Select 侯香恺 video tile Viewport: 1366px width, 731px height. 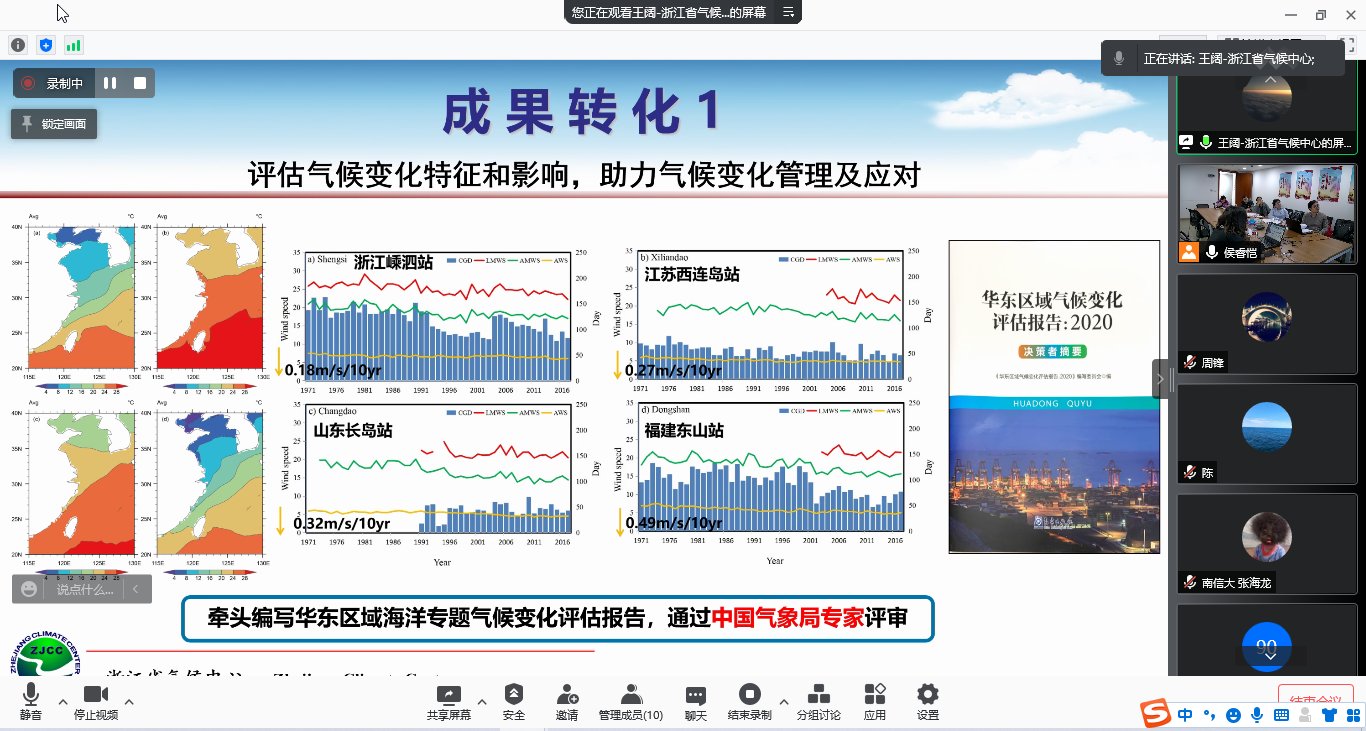click(x=1267, y=214)
